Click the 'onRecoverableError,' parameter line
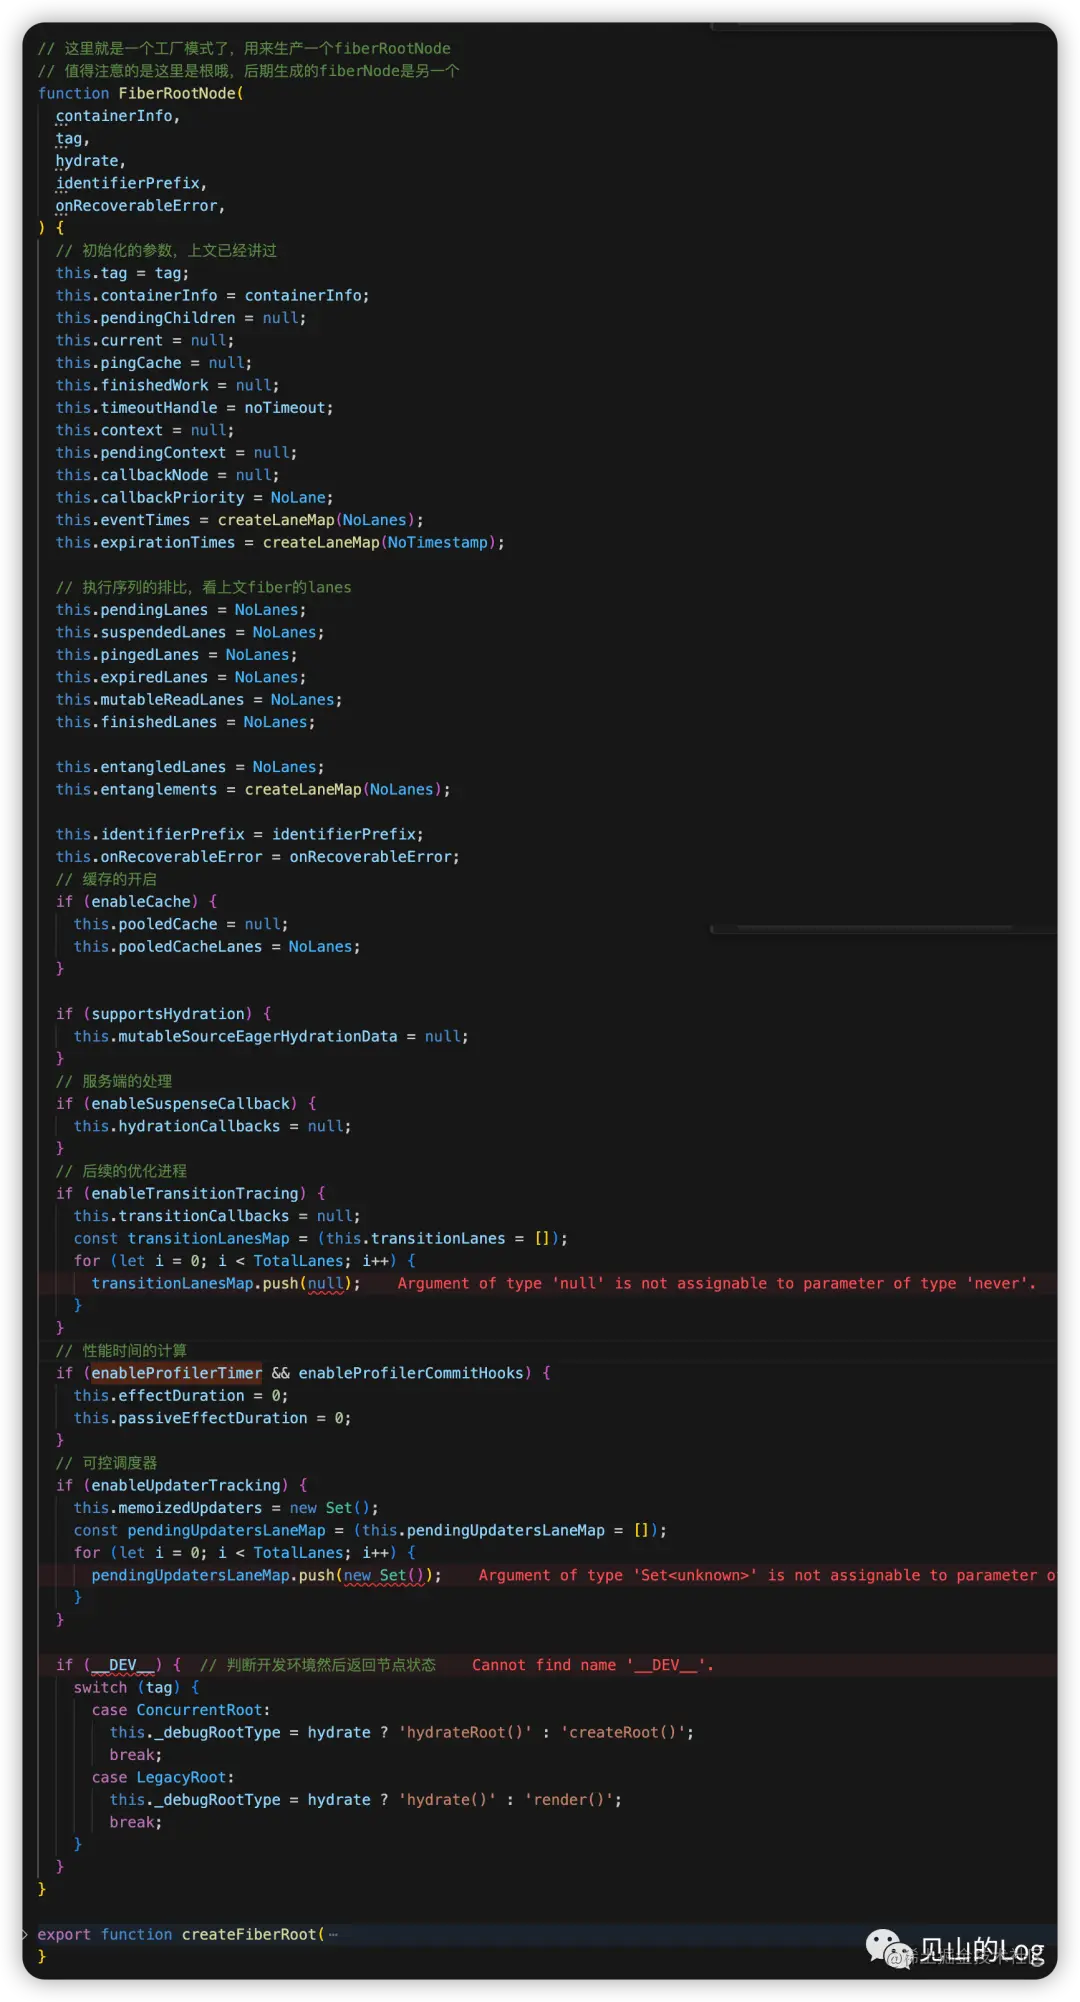This screenshot has width=1080, height=2002. (x=140, y=206)
